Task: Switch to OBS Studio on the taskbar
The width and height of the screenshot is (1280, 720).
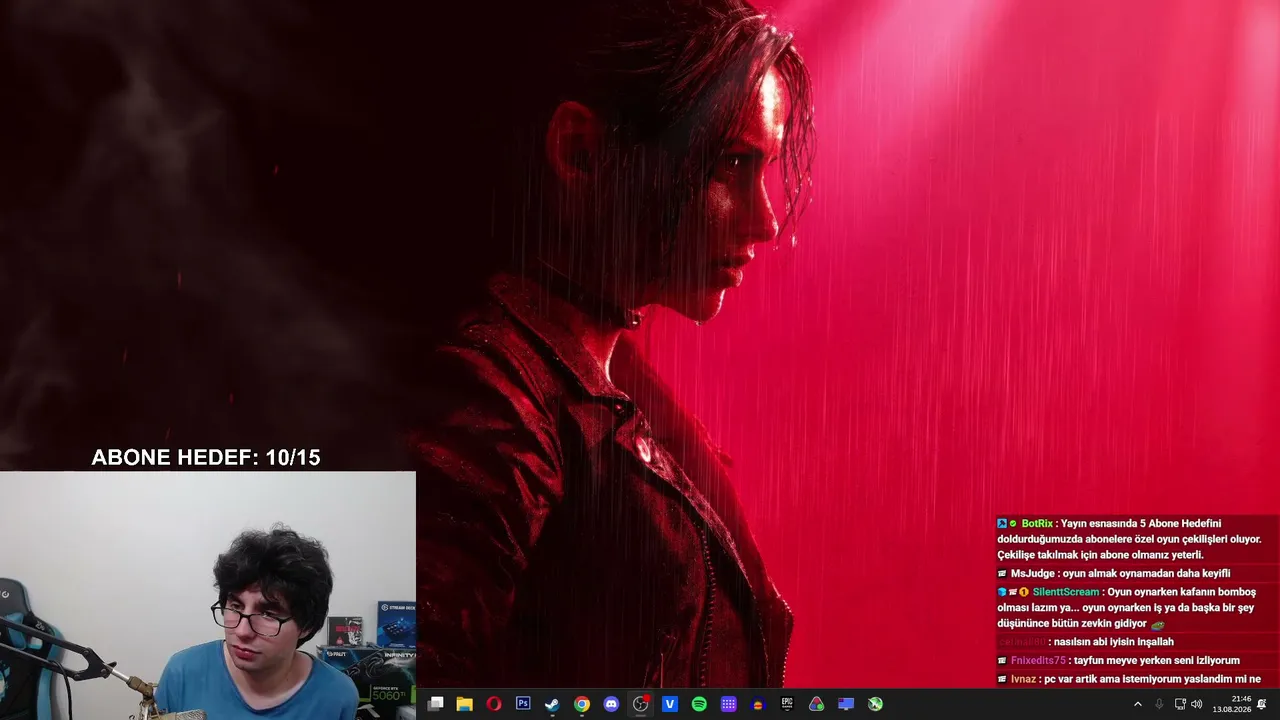Action: pos(641,704)
